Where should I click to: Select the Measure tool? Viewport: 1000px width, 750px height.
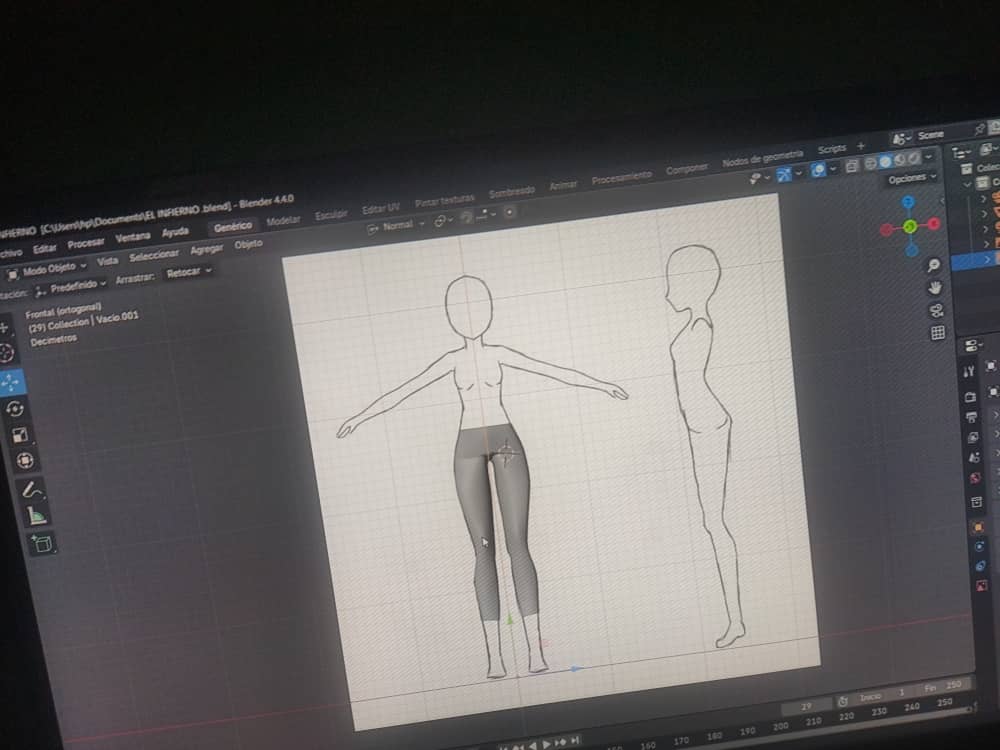pos(36,515)
